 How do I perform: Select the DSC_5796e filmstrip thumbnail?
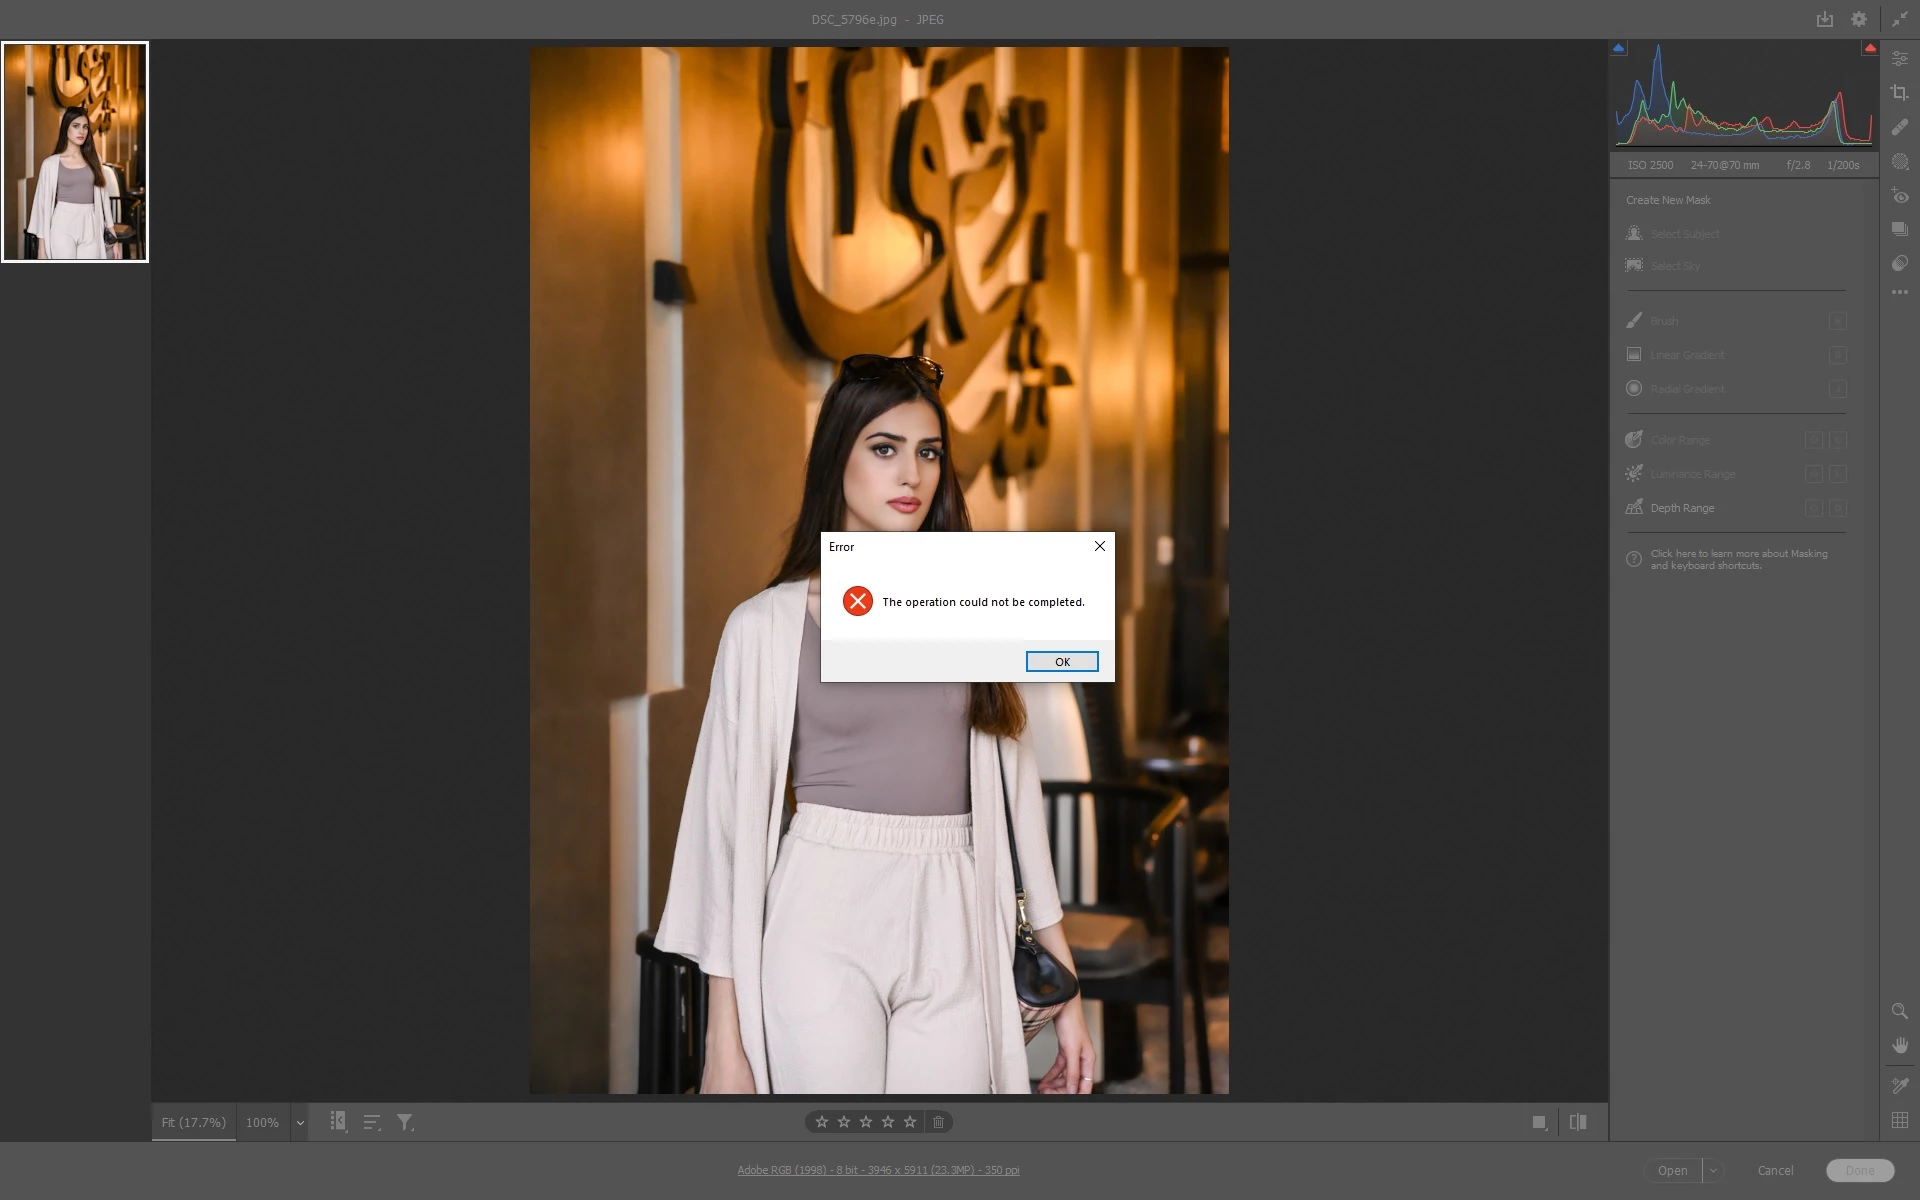point(75,152)
